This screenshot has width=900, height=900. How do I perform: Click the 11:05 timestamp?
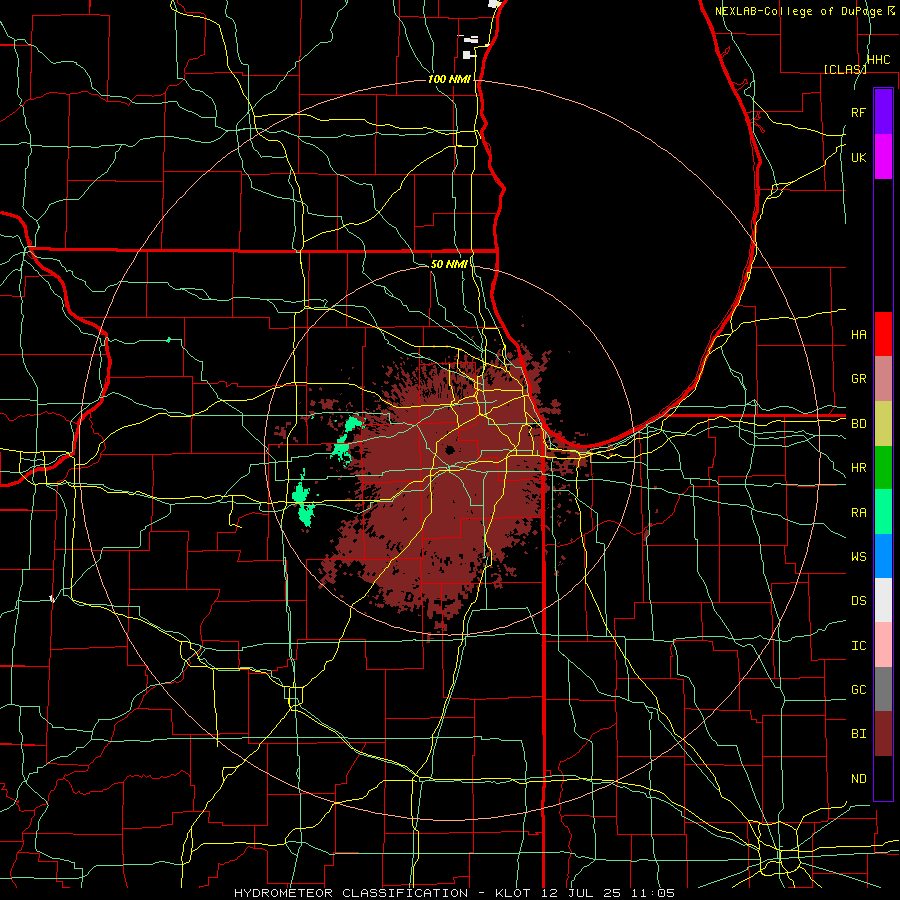click(x=653, y=893)
